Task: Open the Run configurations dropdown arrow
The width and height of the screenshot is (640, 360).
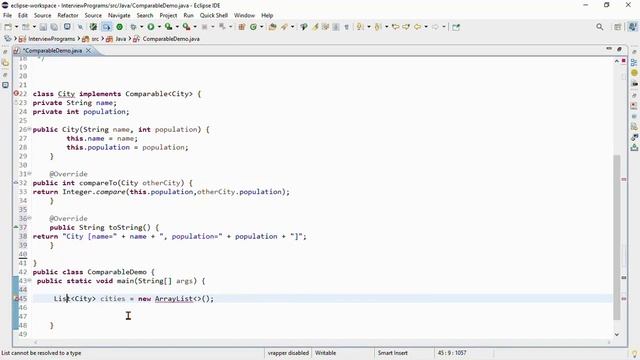Action: click(159, 27)
